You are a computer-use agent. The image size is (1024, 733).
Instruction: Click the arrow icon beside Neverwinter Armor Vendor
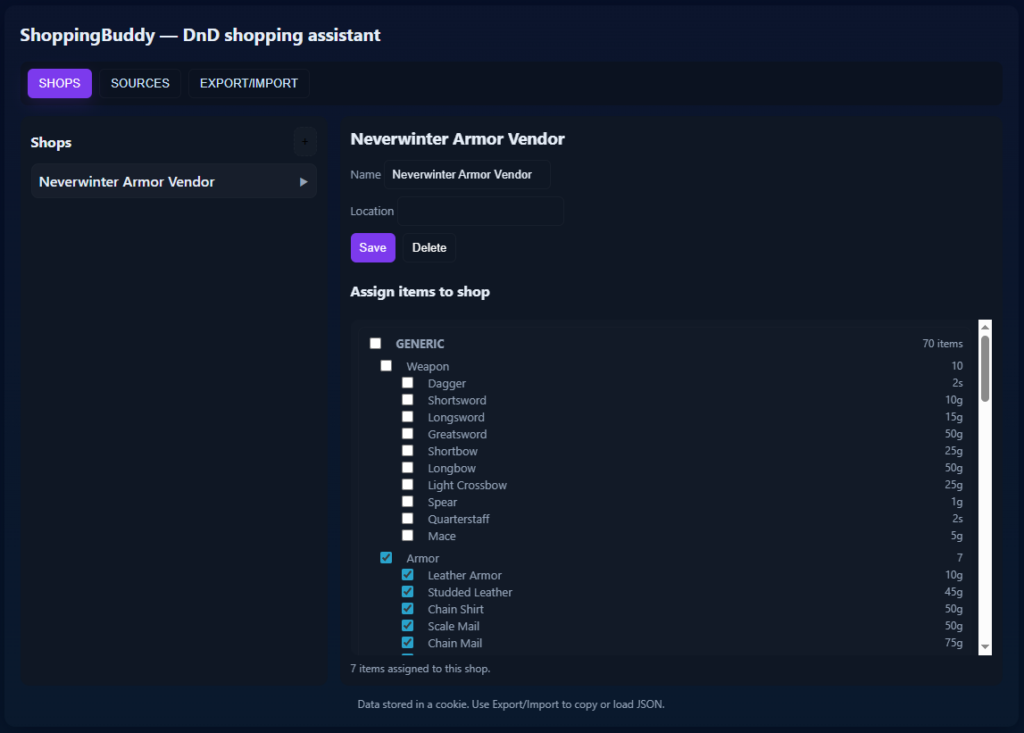(x=303, y=182)
